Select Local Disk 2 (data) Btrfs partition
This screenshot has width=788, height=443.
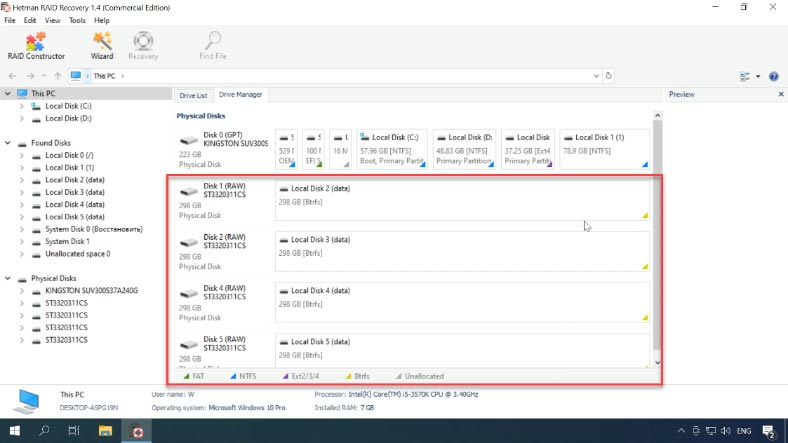(x=462, y=200)
